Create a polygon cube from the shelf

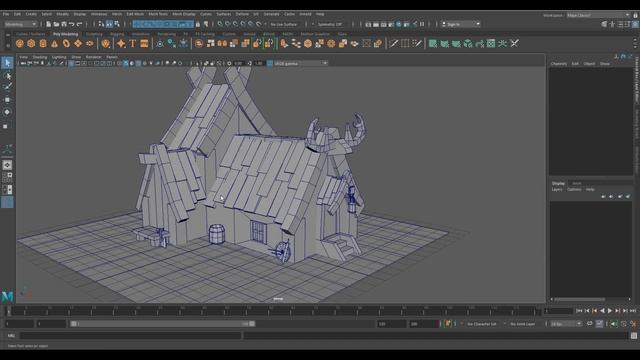click(31, 44)
